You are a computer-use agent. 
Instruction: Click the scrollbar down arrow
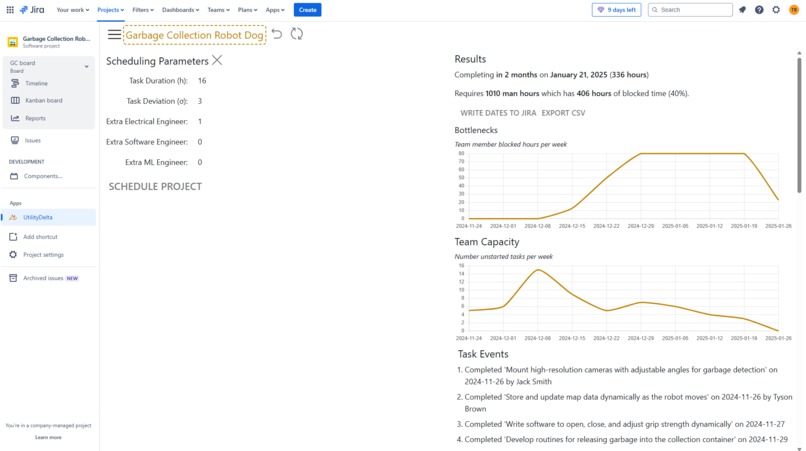click(799, 448)
